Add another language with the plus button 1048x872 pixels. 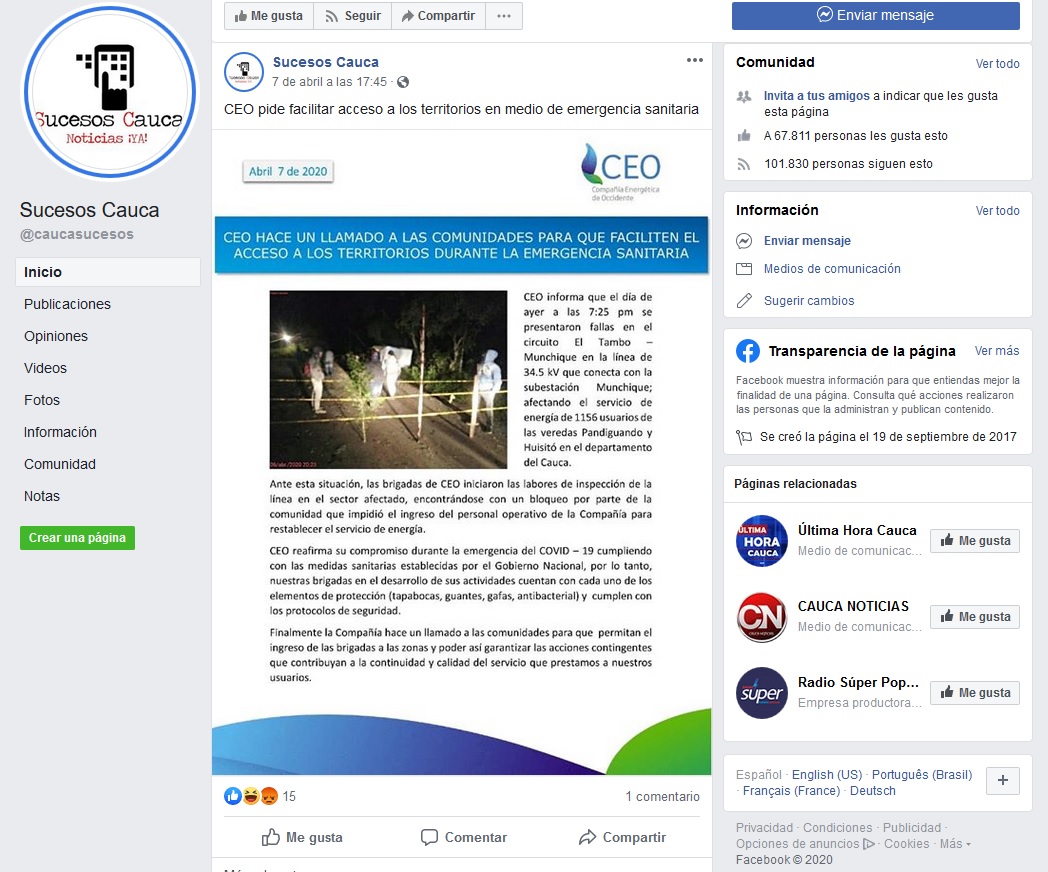(1003, 780)
